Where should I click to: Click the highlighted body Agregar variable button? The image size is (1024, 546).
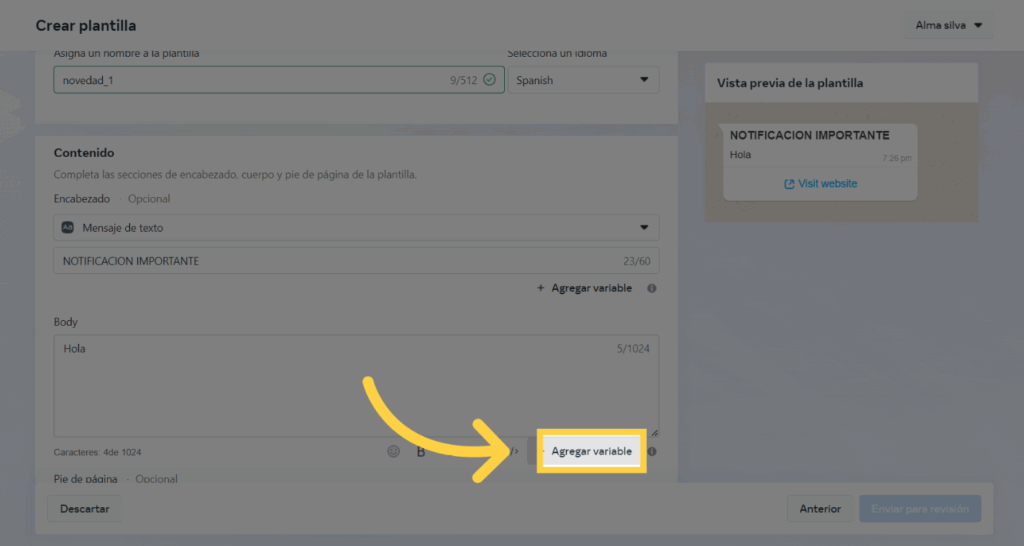coord(591,451)
